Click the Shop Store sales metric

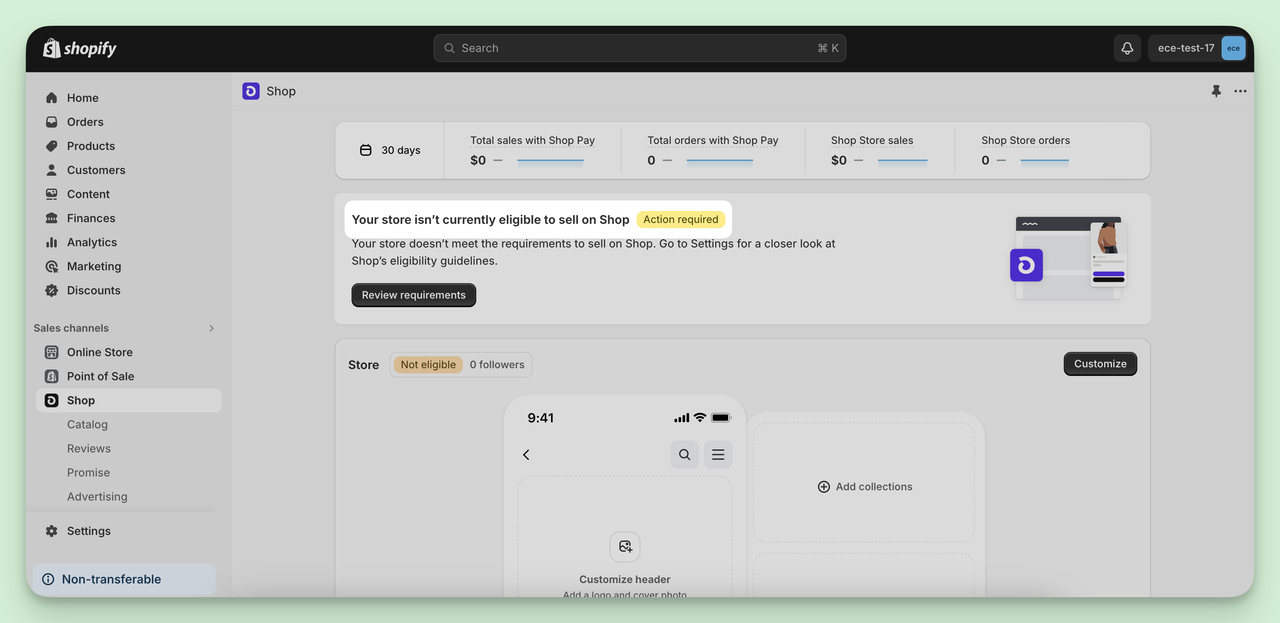coord(878,151)
